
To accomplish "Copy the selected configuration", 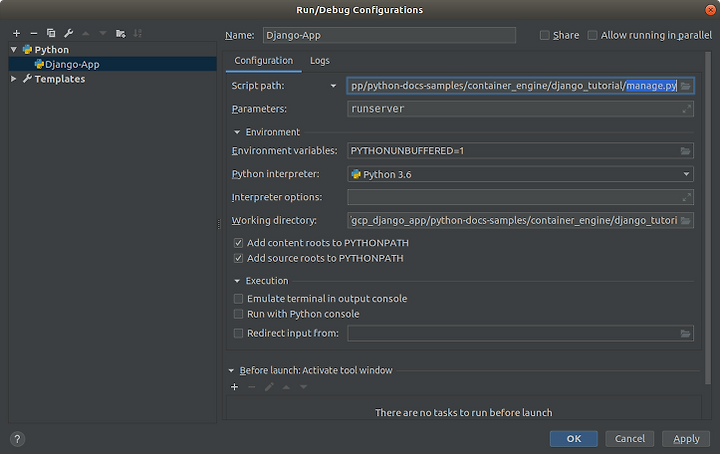I will [x=51, y=34].
